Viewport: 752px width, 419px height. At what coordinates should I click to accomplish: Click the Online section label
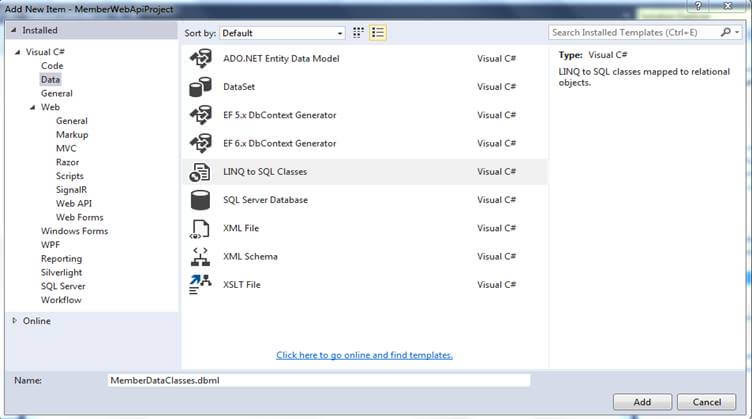click(x=36, y=321)
